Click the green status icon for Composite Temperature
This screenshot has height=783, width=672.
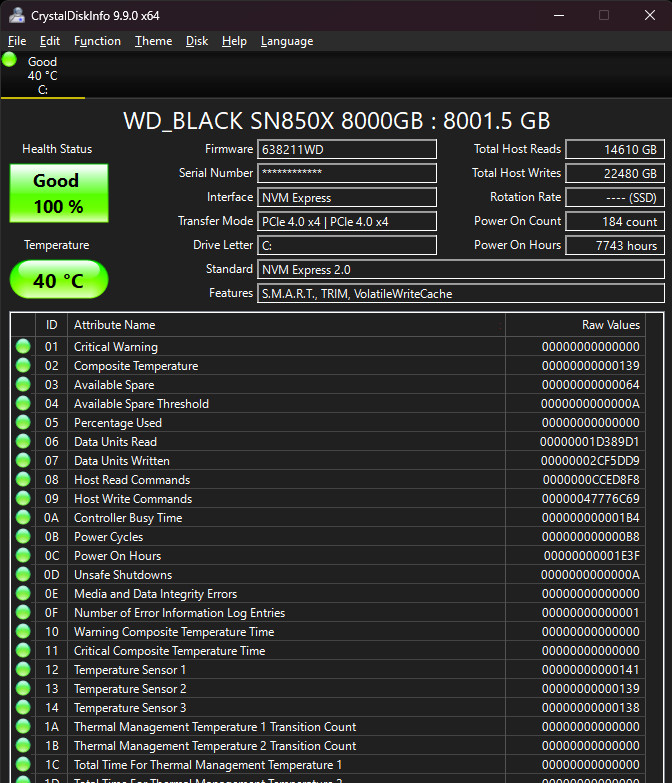pos(23,365)
